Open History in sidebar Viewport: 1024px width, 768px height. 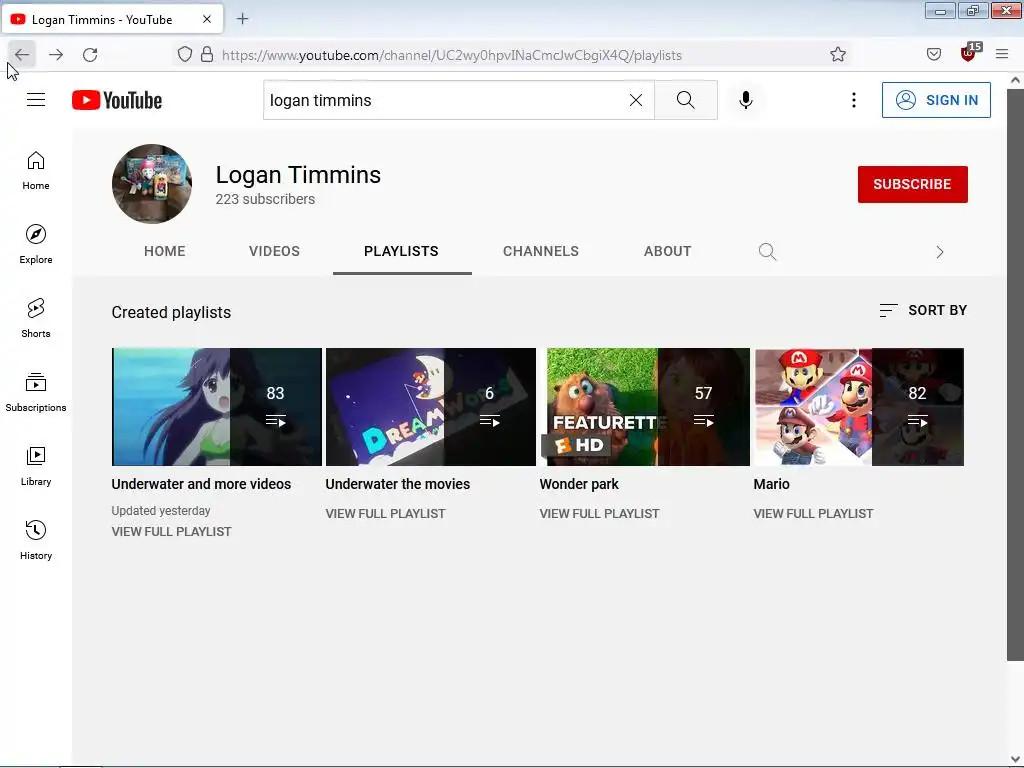click(x=36, y=540)
